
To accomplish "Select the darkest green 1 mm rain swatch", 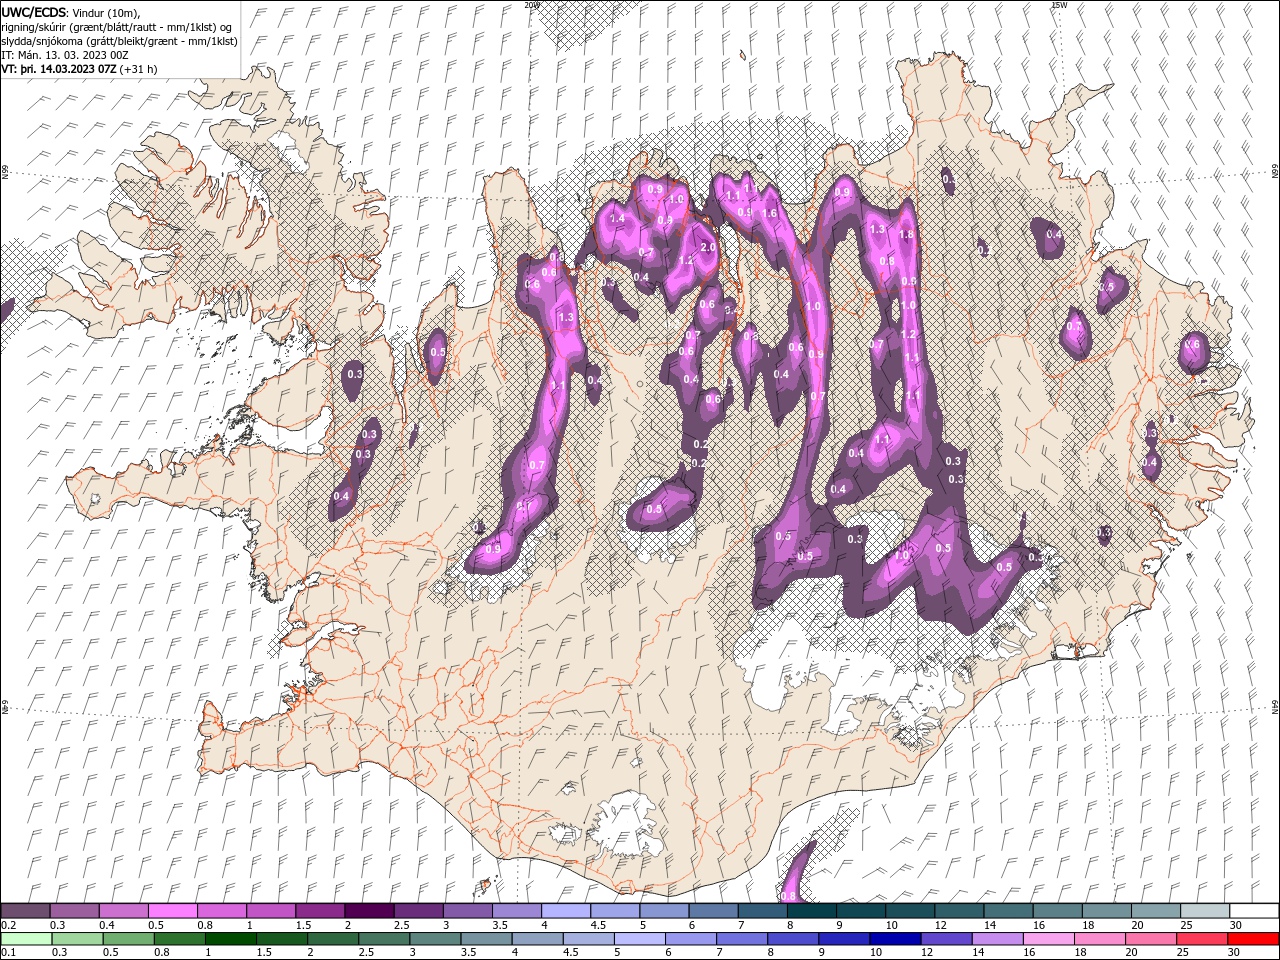I will [230, 939].
